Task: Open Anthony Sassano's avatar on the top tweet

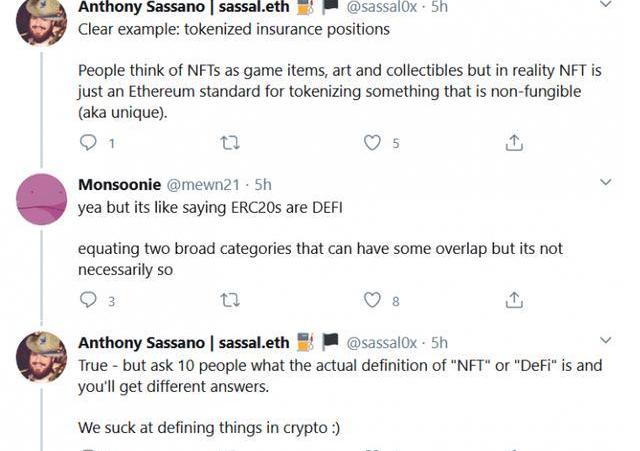Action: click(x=42, y=20)
